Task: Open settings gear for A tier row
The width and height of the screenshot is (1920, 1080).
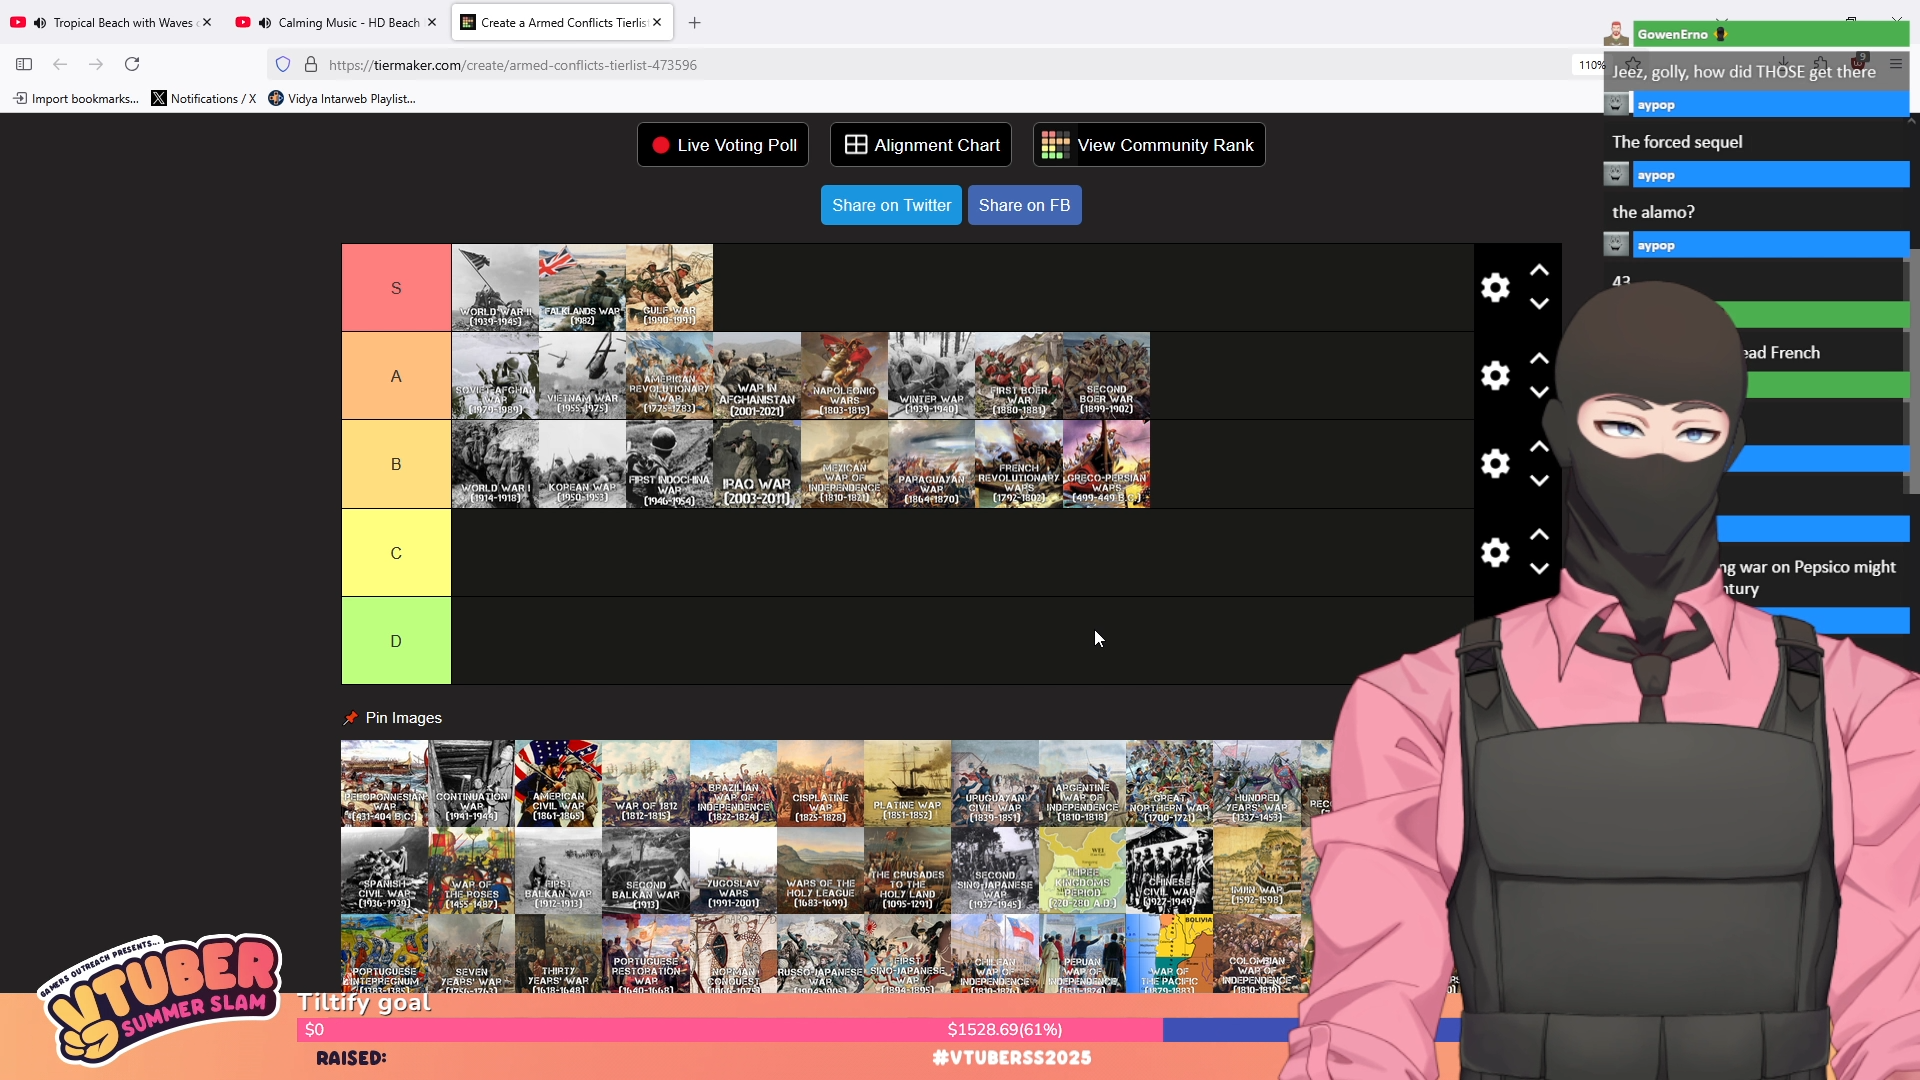Action: (1495, 376)
